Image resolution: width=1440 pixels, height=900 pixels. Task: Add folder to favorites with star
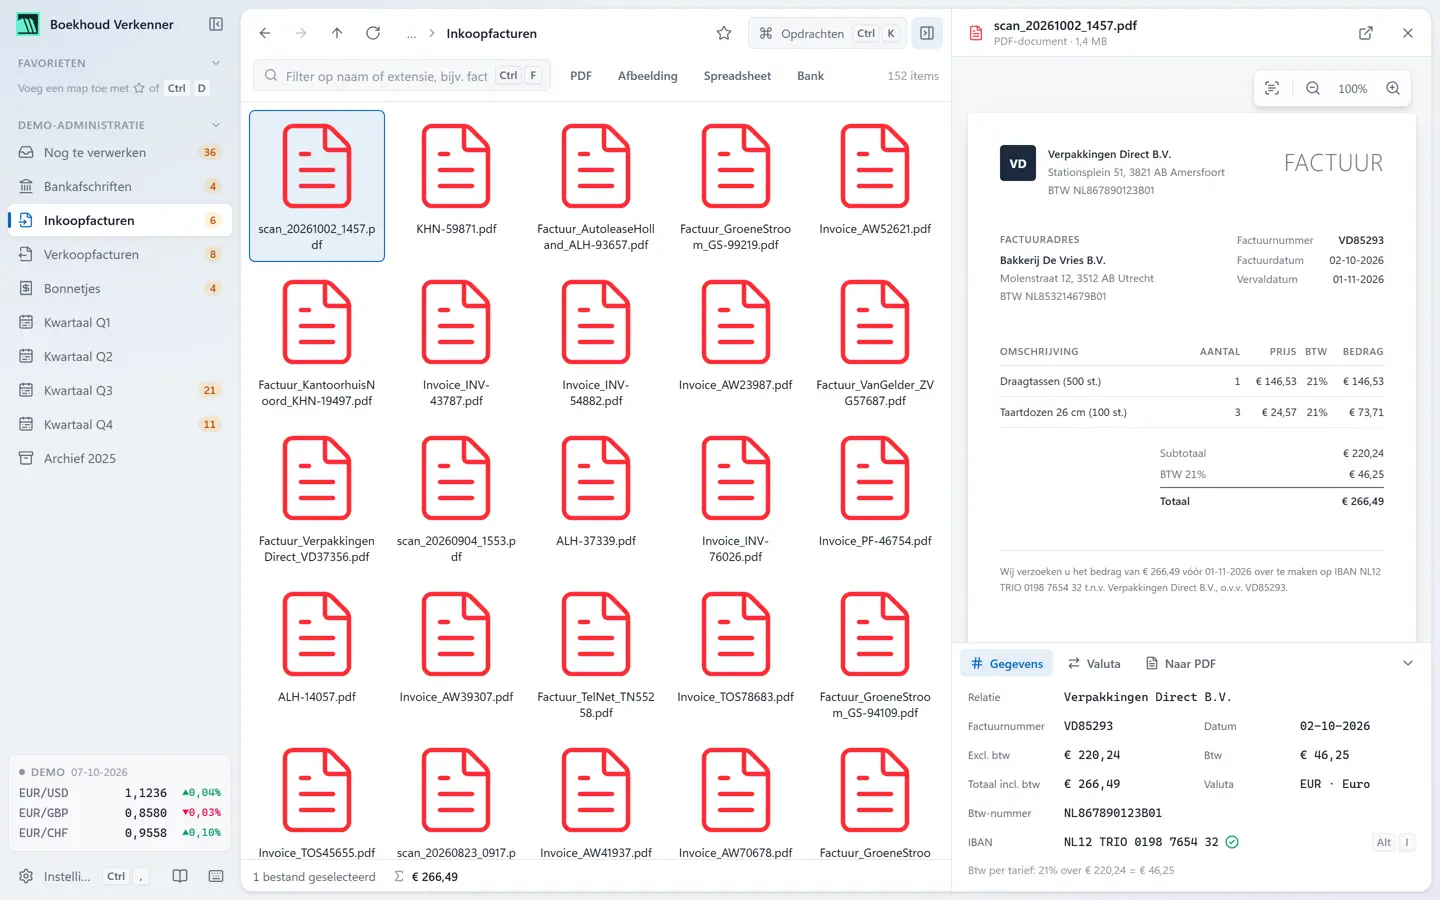click(724, 33)
